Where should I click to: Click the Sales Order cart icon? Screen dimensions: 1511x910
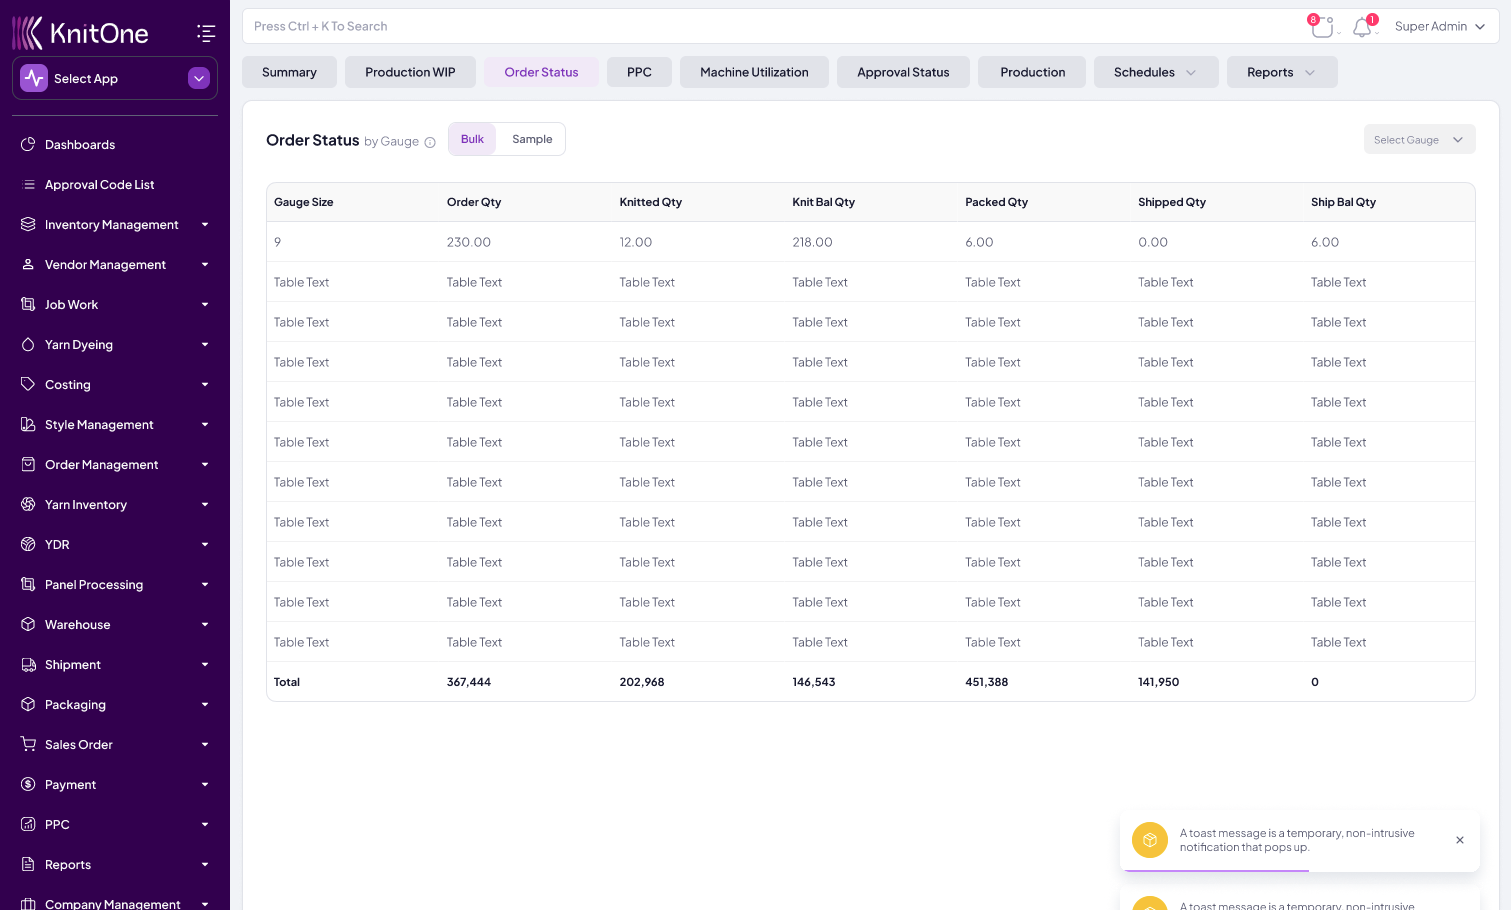[28, 745]
